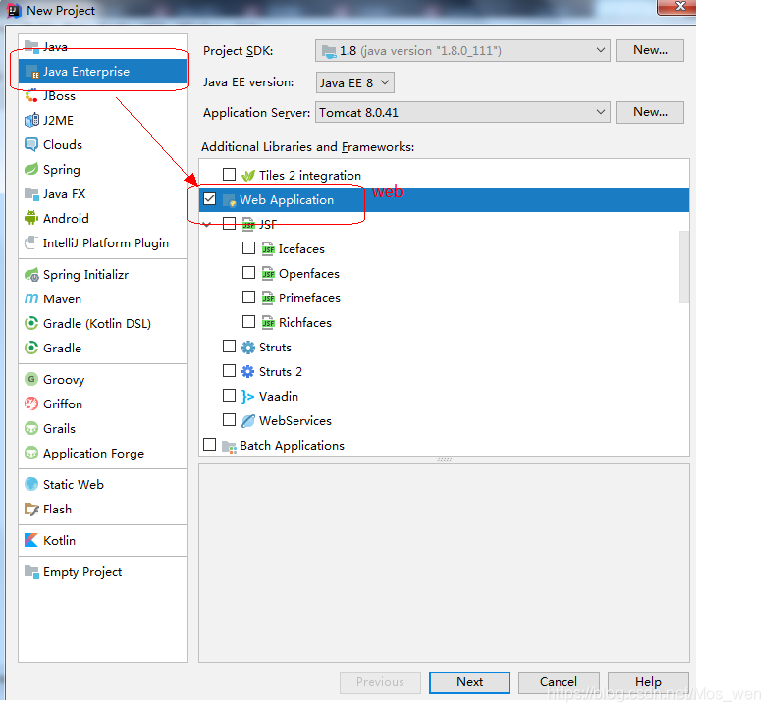The height and width of the screenshot is (712, 770).
Task: Click the Struts 2 gear icon
Action: [248, 372]
